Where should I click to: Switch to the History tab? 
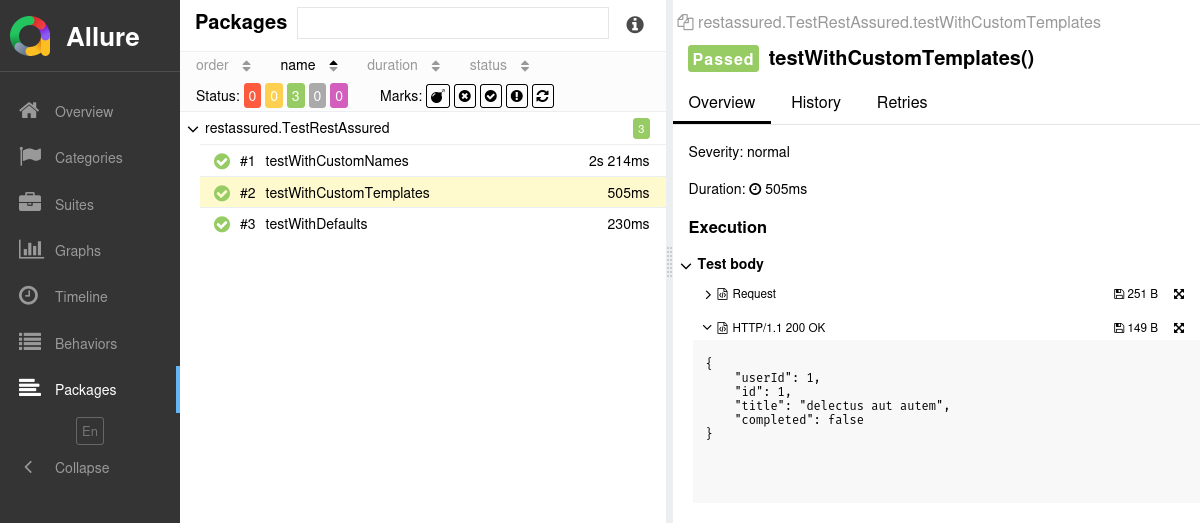tap(815, 102)
